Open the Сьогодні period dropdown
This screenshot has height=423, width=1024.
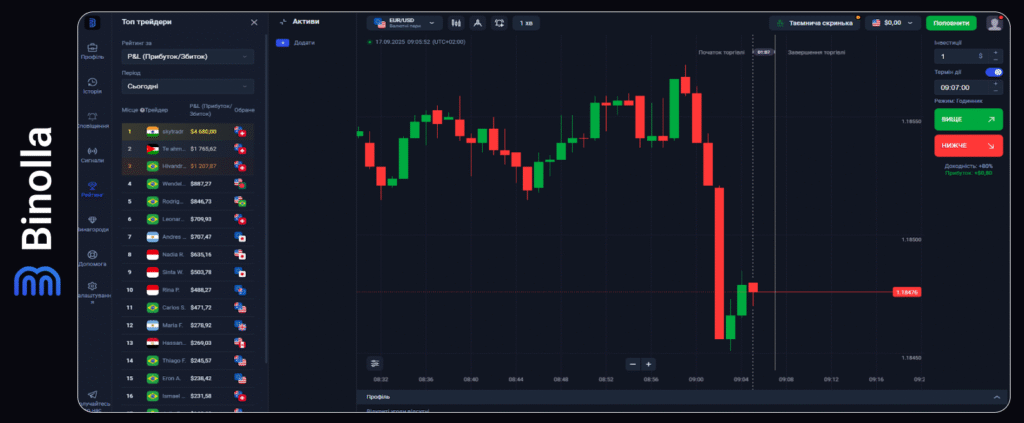point(188,87)
